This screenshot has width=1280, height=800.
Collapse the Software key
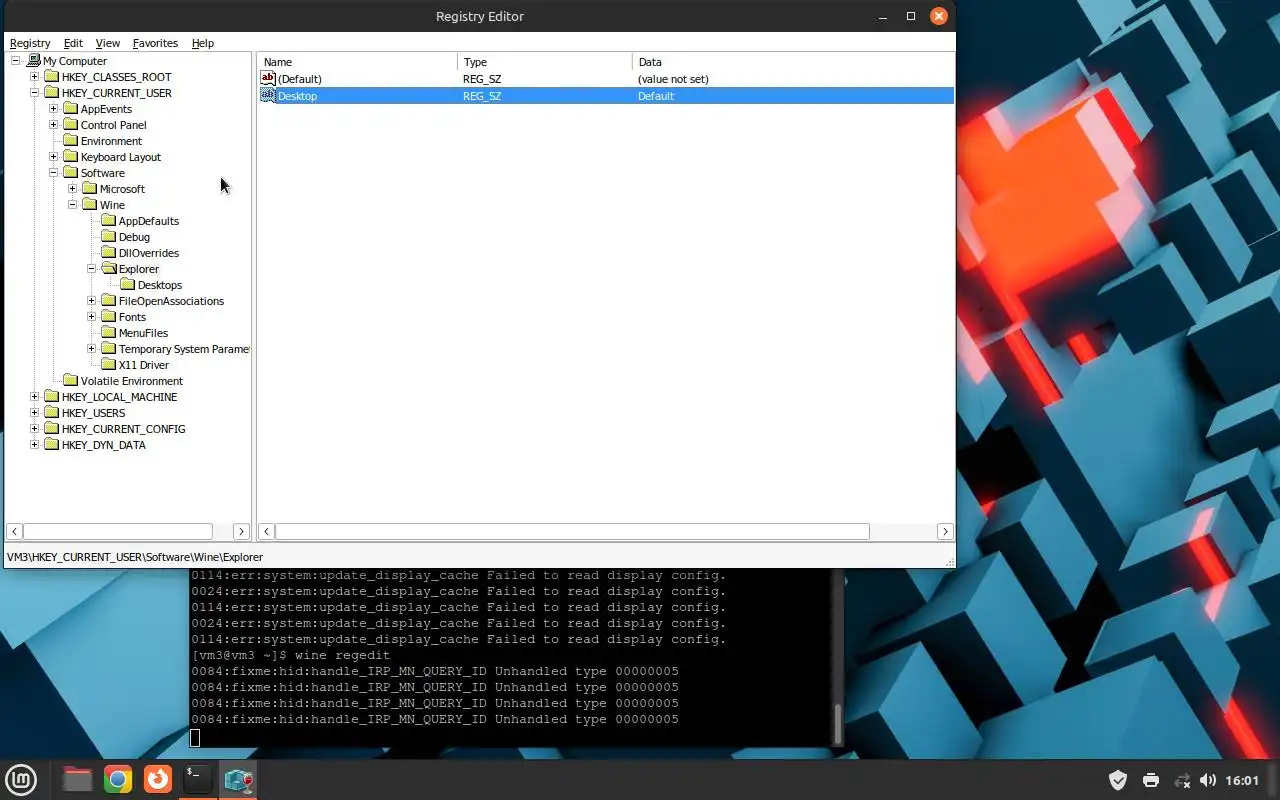pos(54,173)
